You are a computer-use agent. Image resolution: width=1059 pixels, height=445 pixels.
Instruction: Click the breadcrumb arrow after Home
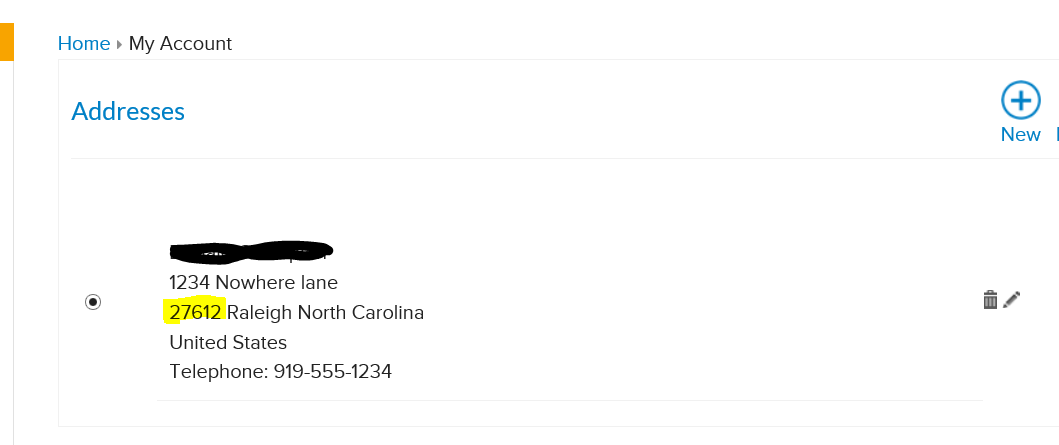pos(119,44)
